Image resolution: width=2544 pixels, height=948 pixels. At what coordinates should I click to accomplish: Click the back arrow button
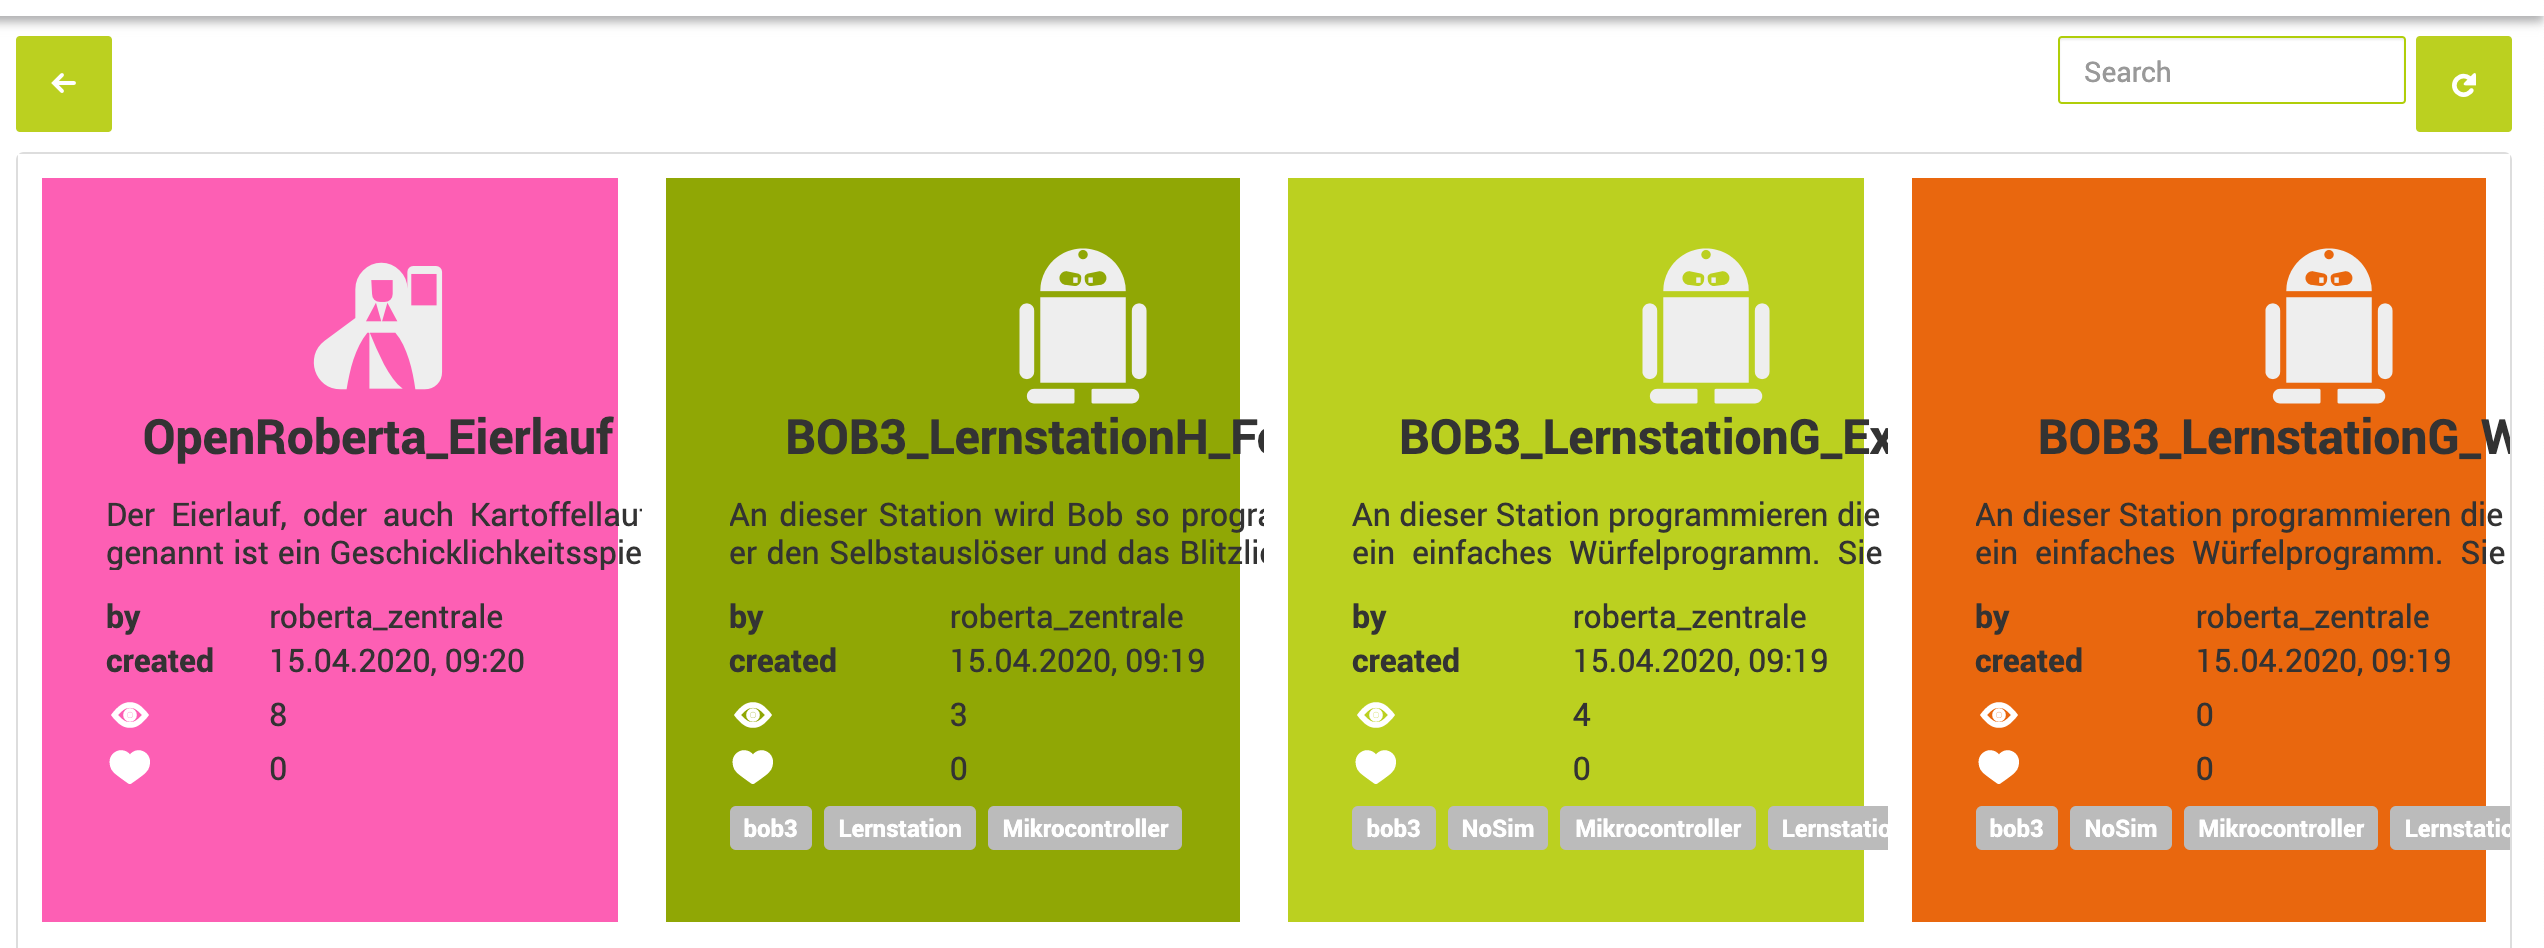63,83
